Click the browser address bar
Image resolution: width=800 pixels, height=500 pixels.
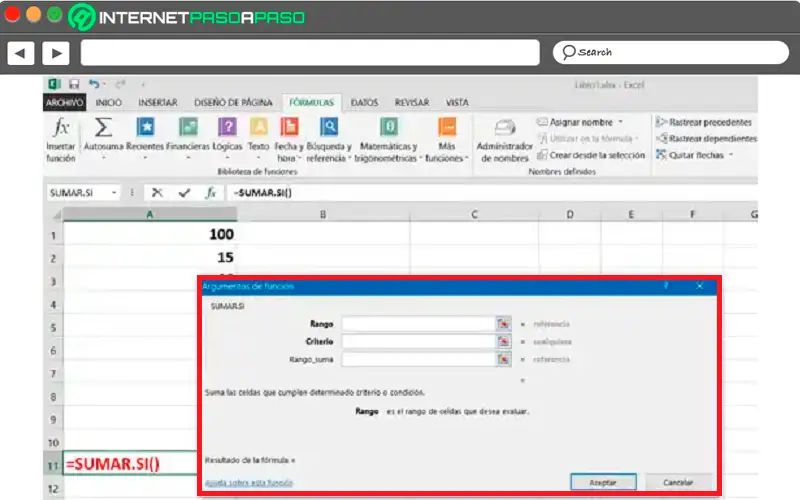click(310, 53)
